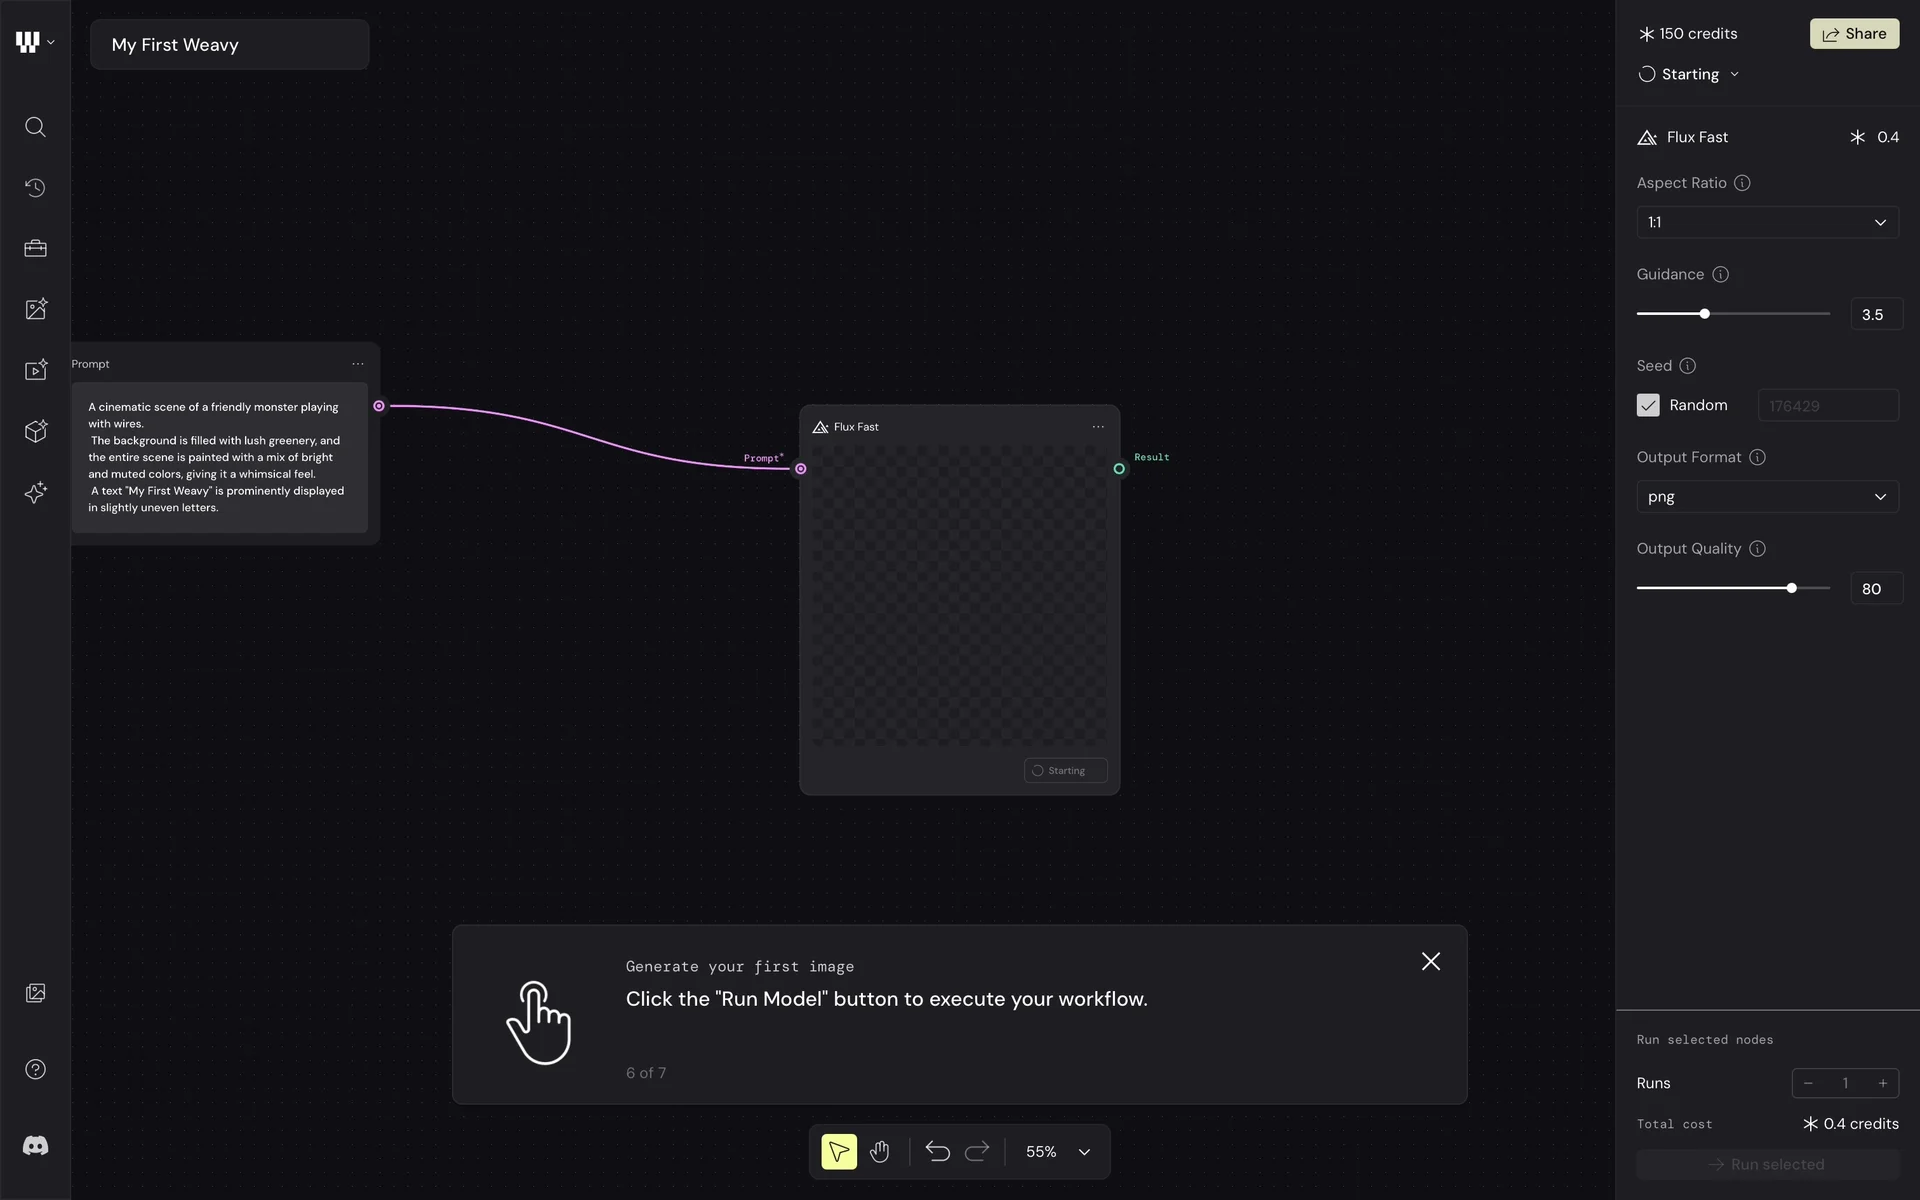Viewport: 1920px width, 1200px height.
Task: Select the hand pan tool
Action: [879, 1152]
